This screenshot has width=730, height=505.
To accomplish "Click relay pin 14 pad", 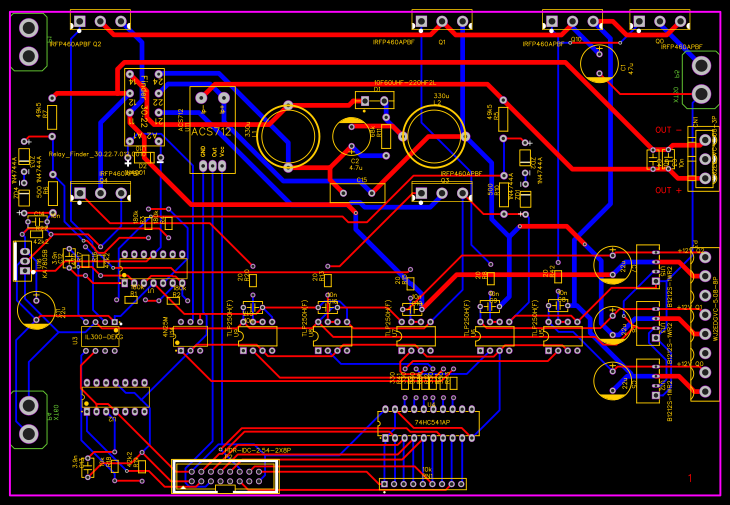I will pyautogui.click(x=130, y=74).
